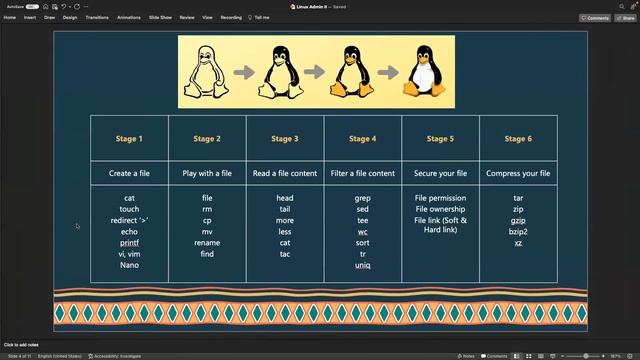
Task: Click the Tell me lightbulb search
Action: coord(259,18)
